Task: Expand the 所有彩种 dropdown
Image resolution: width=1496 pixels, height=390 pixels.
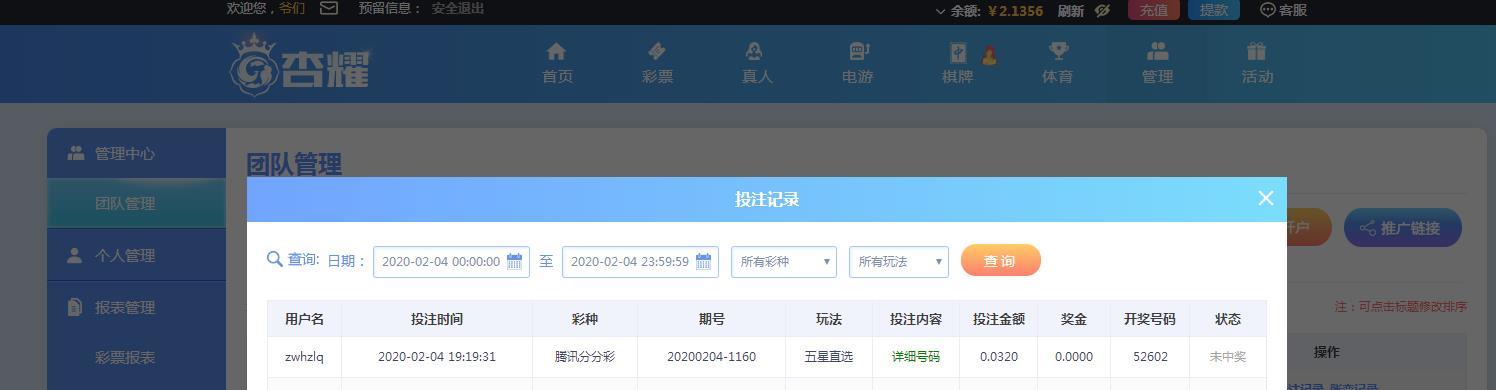Action: (784, 262)
